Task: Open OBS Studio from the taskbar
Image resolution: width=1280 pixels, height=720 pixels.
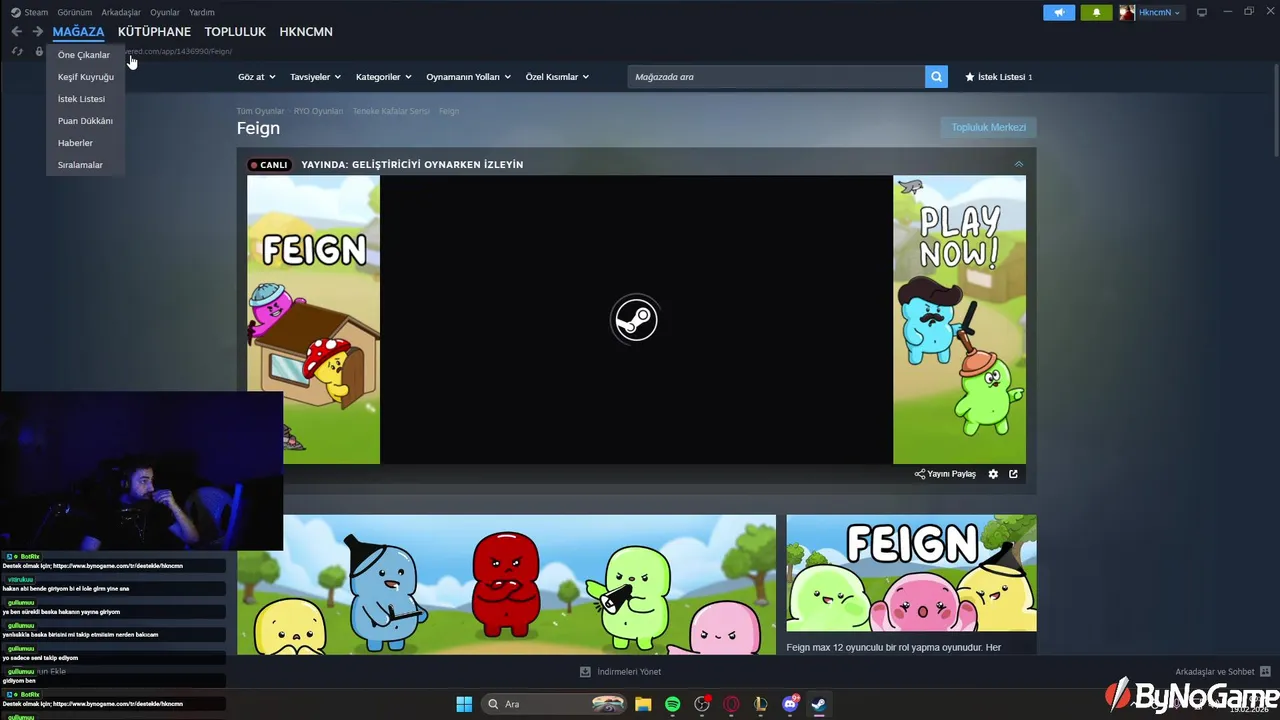Action: point(702,704)
